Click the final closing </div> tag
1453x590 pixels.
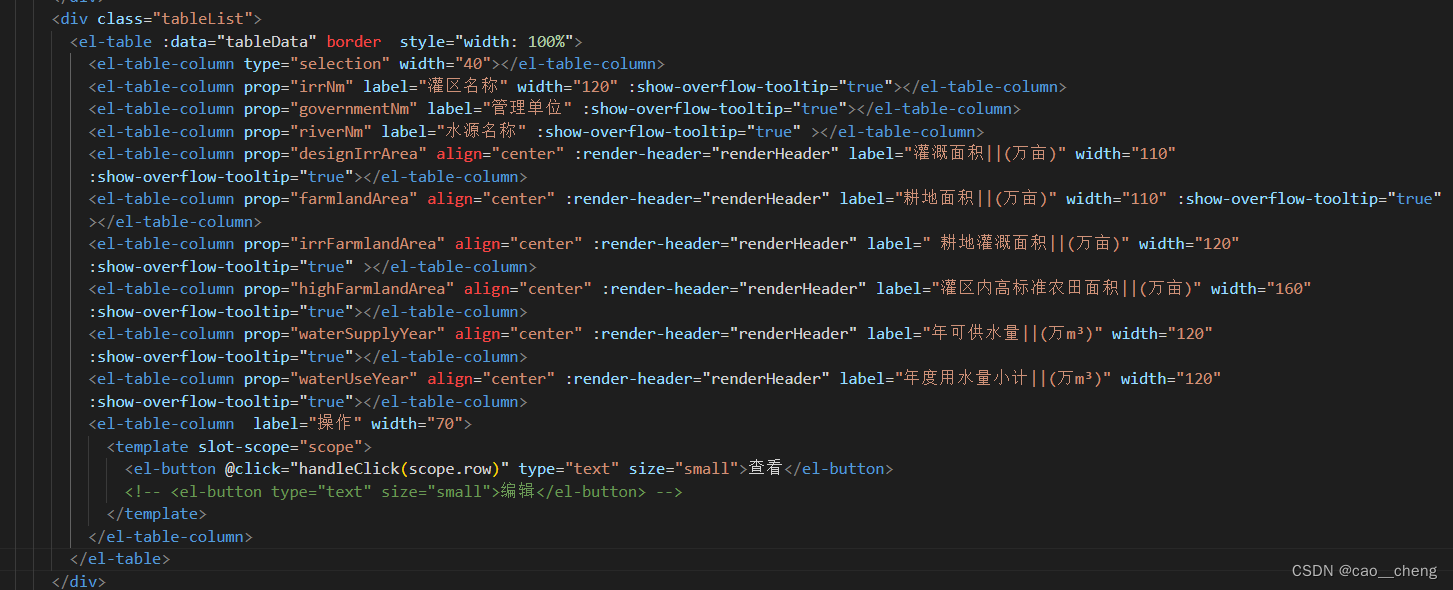pos(79,580)
